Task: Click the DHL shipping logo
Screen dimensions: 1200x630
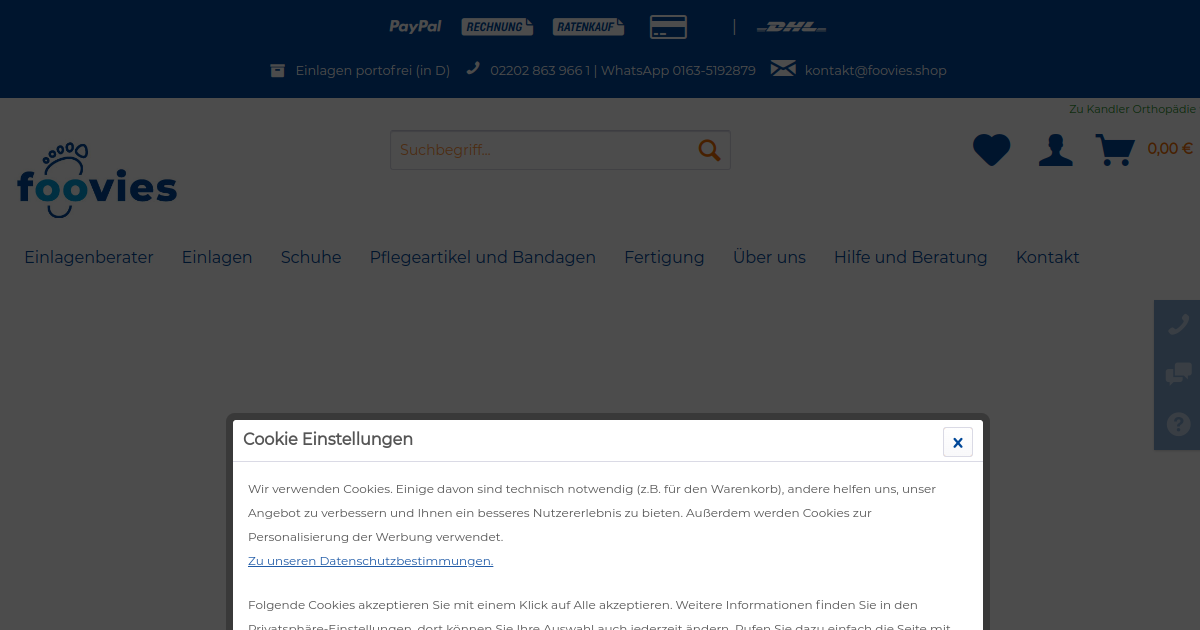Action: [791, 27]
